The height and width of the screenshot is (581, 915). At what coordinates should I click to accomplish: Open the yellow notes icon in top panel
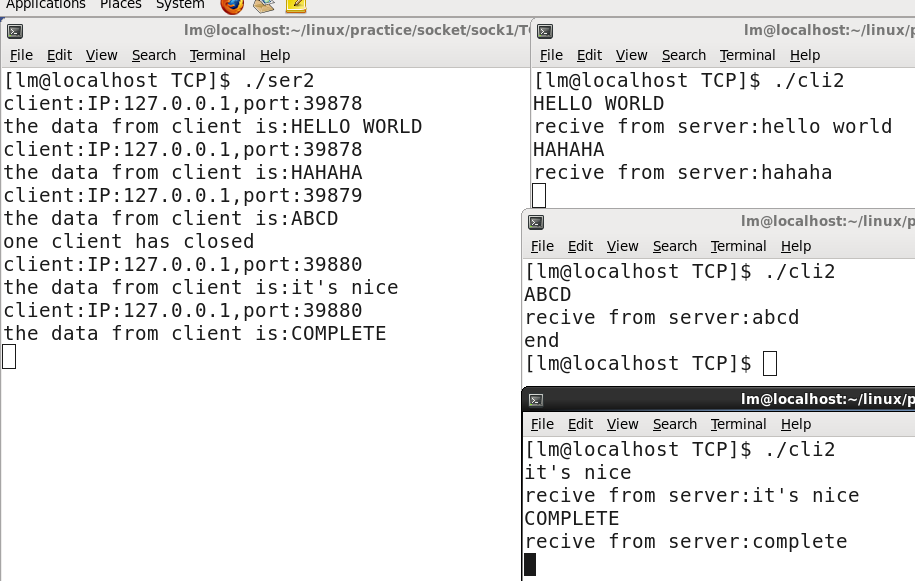(296, 5)
